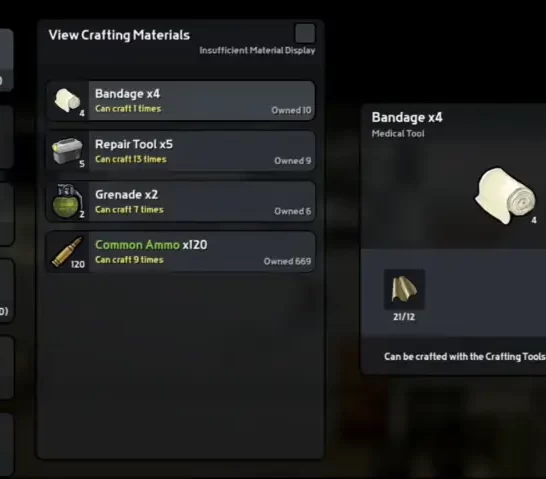
Task: Click the 'Can craft 1 times' text
Action: (128, 109)
